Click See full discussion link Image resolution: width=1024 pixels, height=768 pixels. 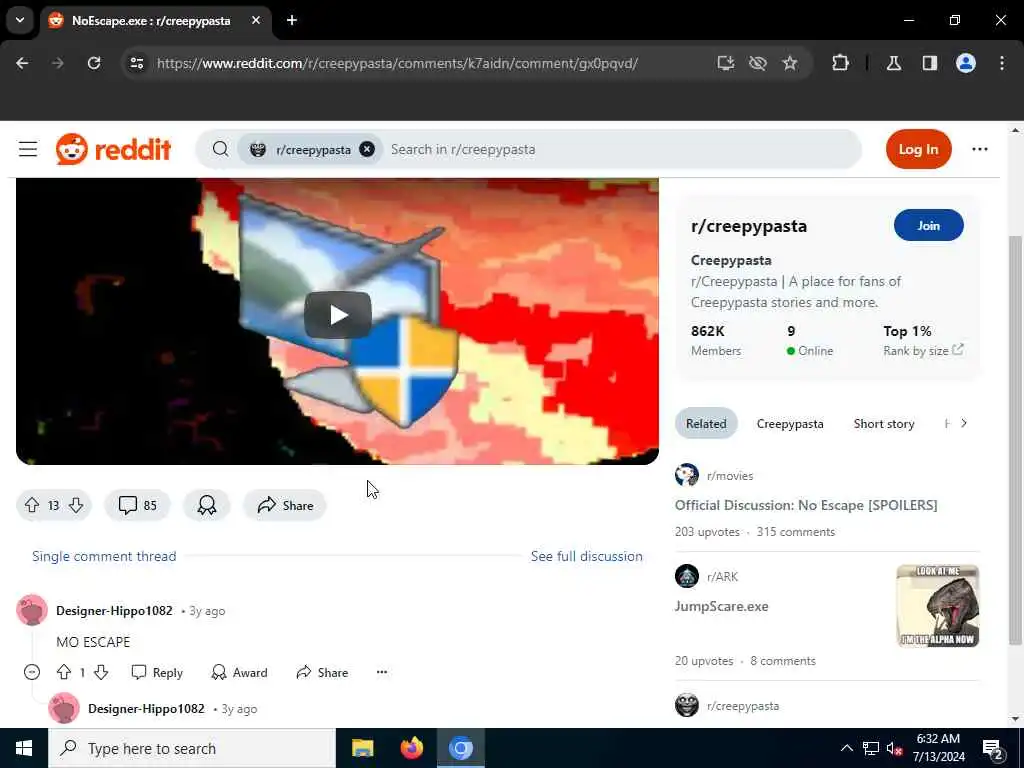click(x=586, y=556)
